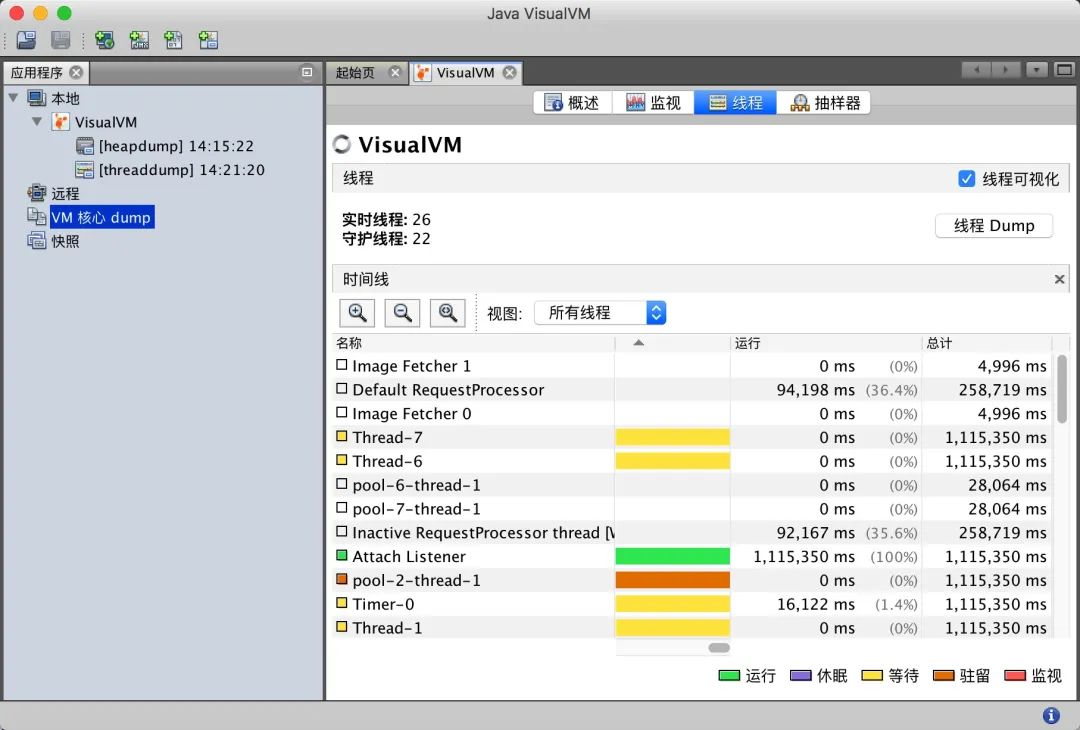Click the Add Remote Host toolbar icon
Viewport: 1080px width, 730px height.
click(104, 40)
